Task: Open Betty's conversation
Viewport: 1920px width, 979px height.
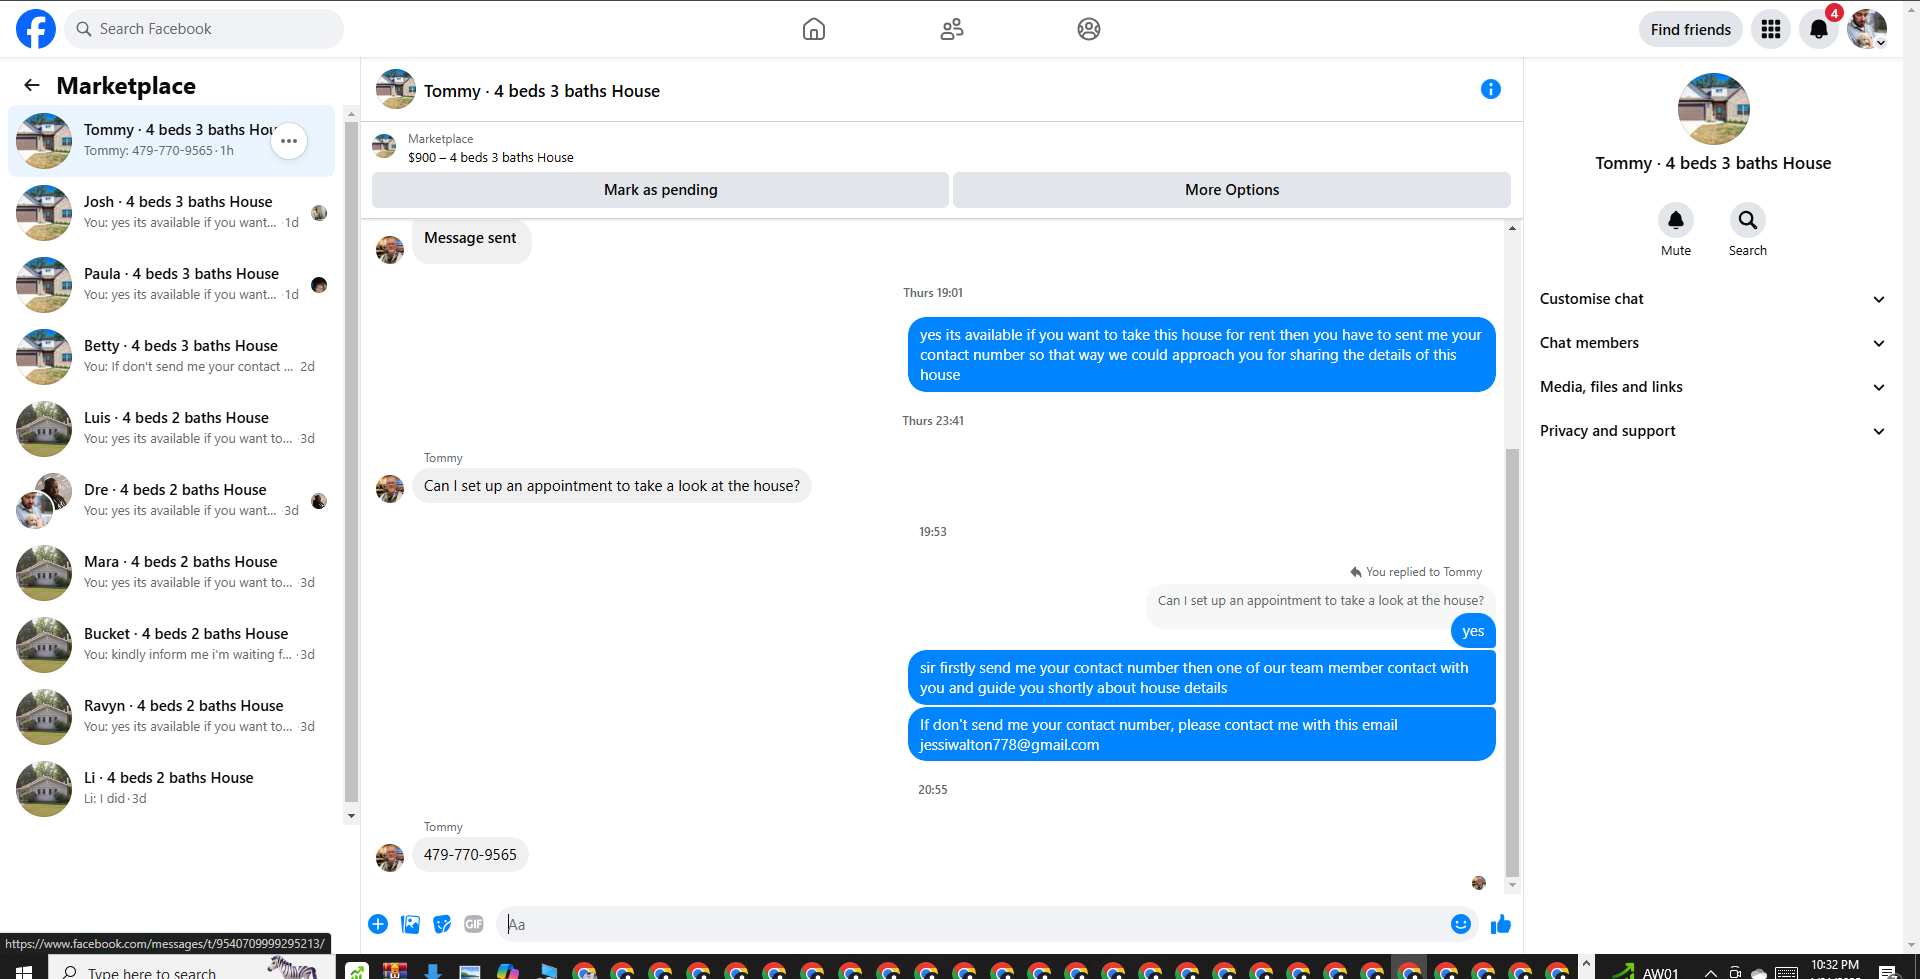Action: click(x=172, y=357)
